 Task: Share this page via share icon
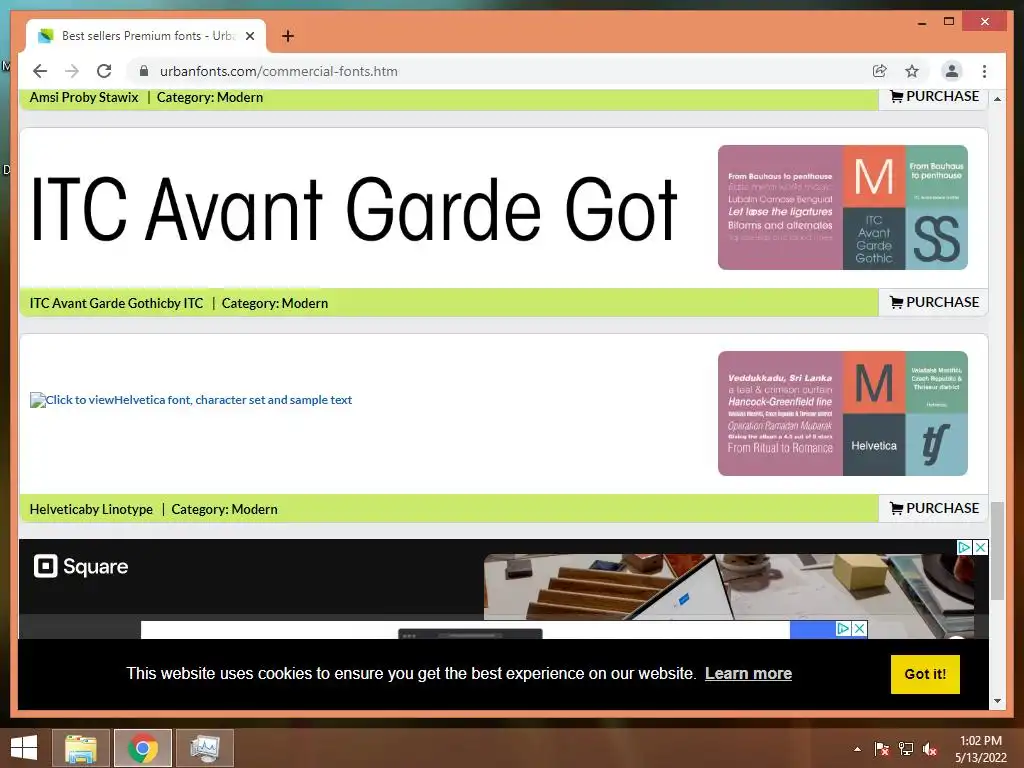pyautogui.click(x=880, y=71)
